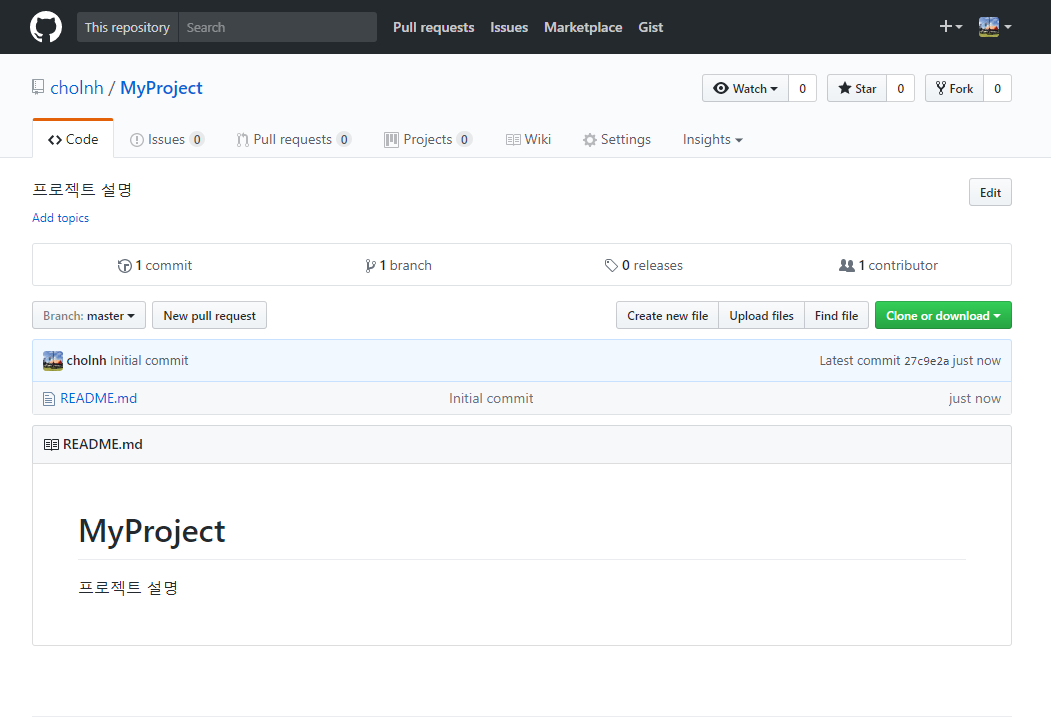Open Gist from top navigation
Viewport: 1051px width, 727px height.
pyautogui.click(x=650, y=27)
